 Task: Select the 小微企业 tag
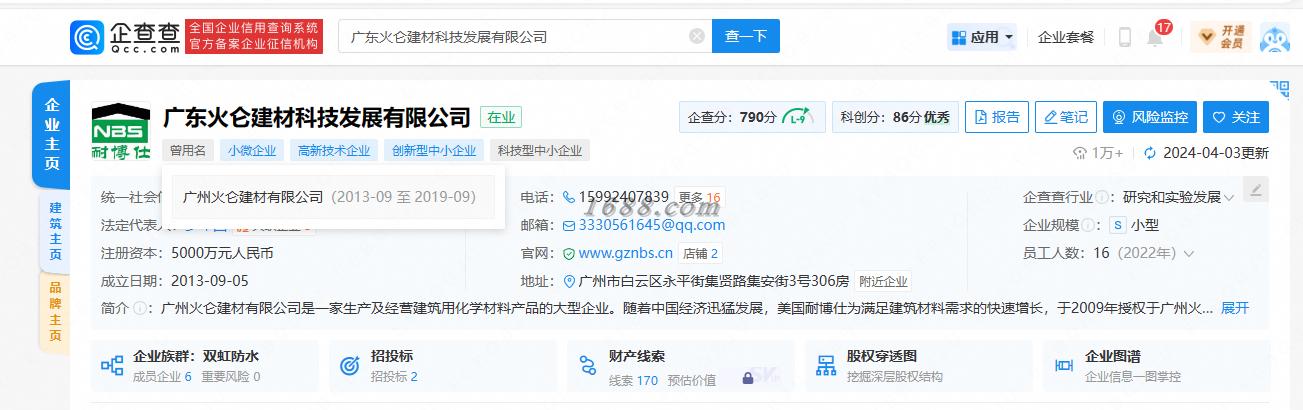point(251,151)
